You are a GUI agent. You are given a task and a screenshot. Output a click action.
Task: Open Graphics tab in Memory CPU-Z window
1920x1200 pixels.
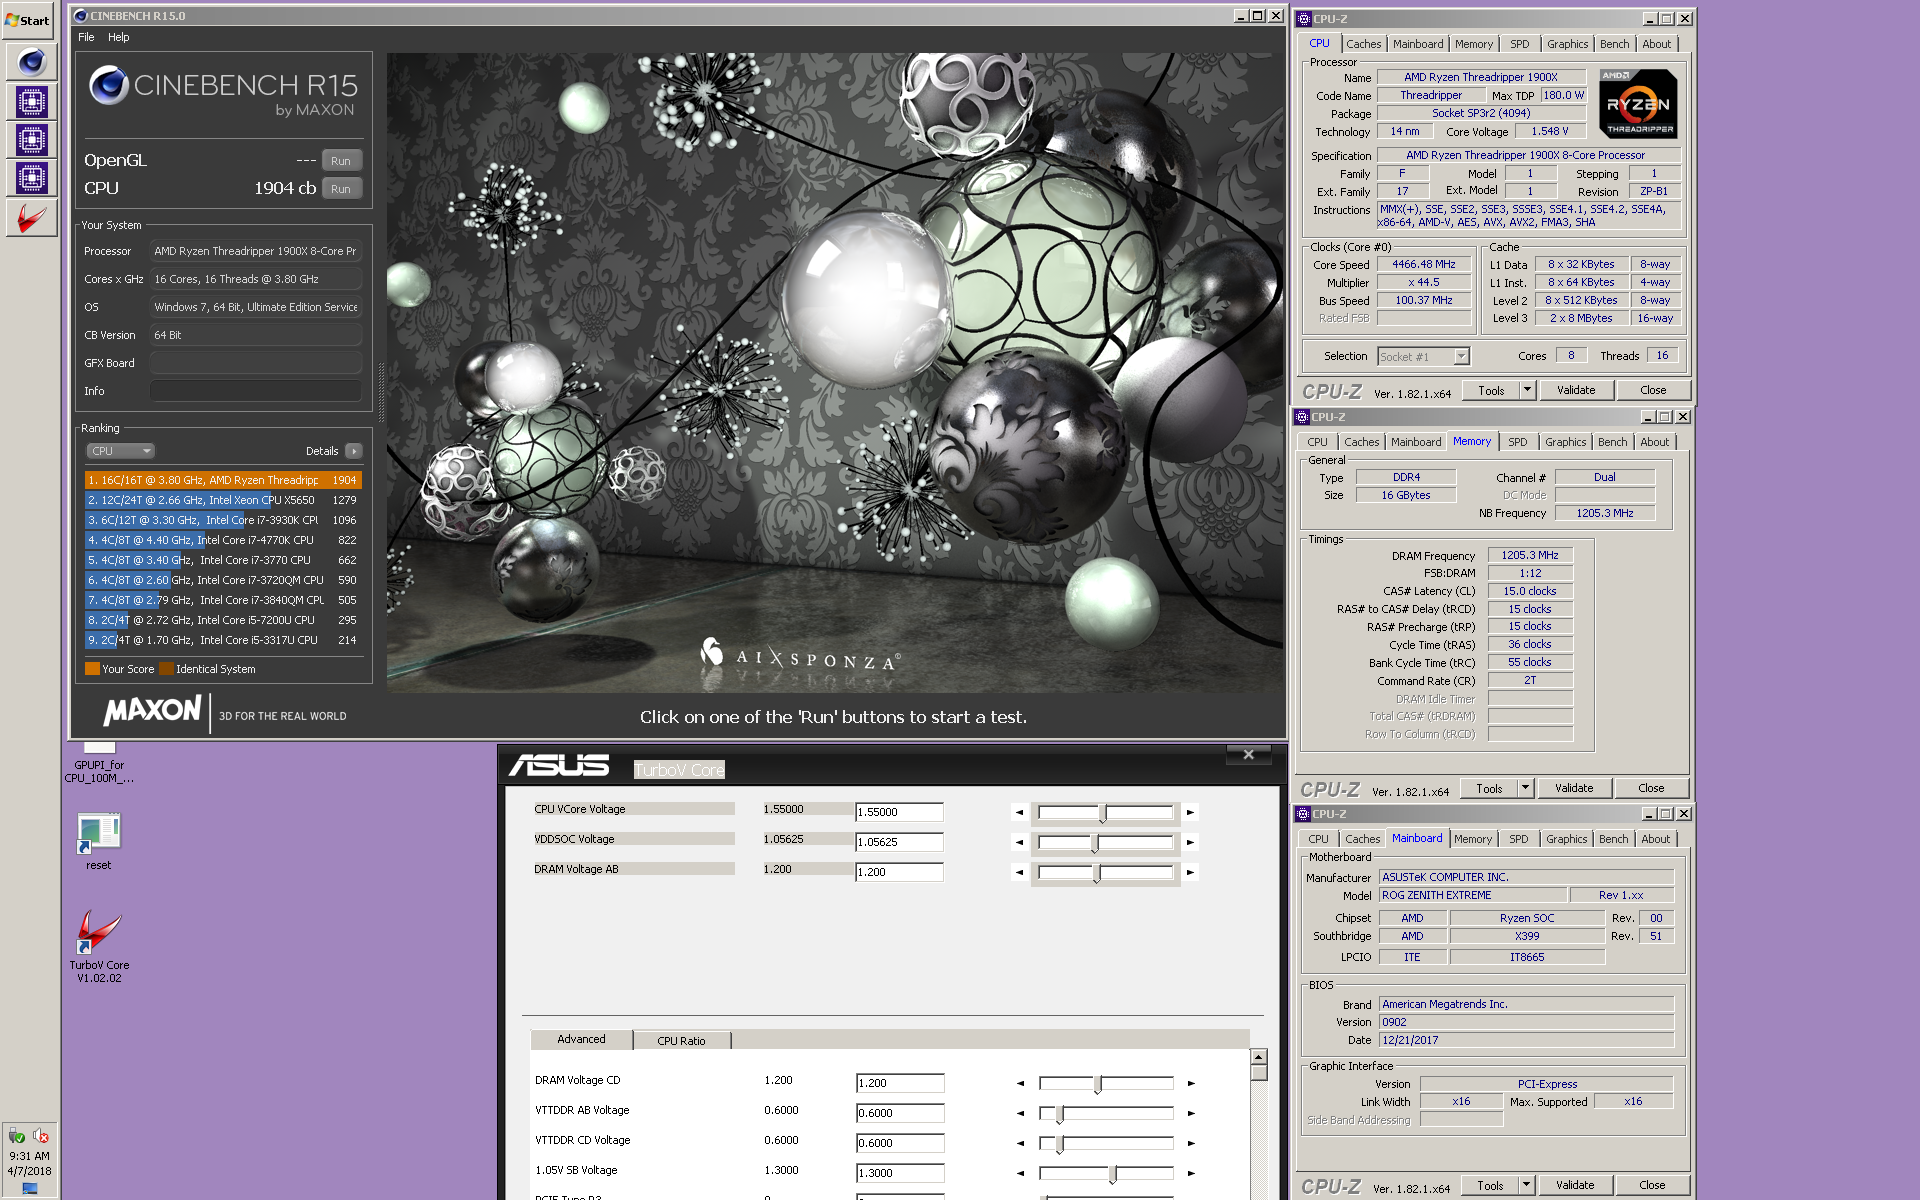1565,442
